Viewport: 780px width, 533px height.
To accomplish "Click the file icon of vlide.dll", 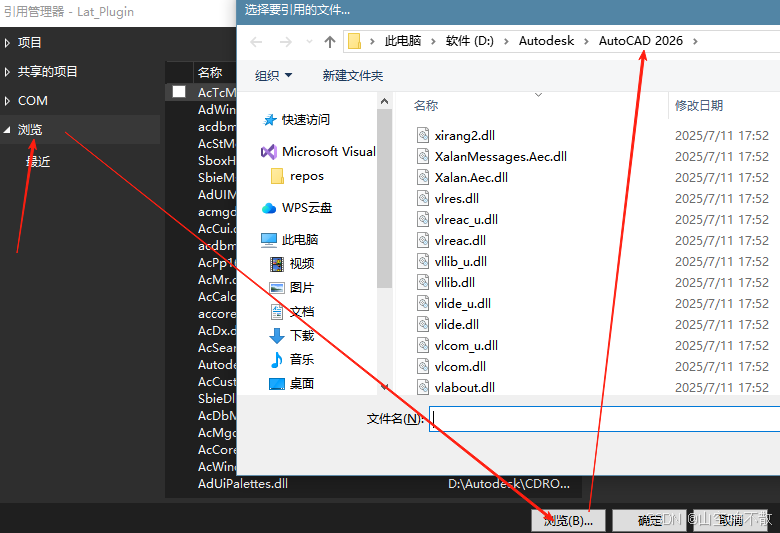I will (423, 324).
